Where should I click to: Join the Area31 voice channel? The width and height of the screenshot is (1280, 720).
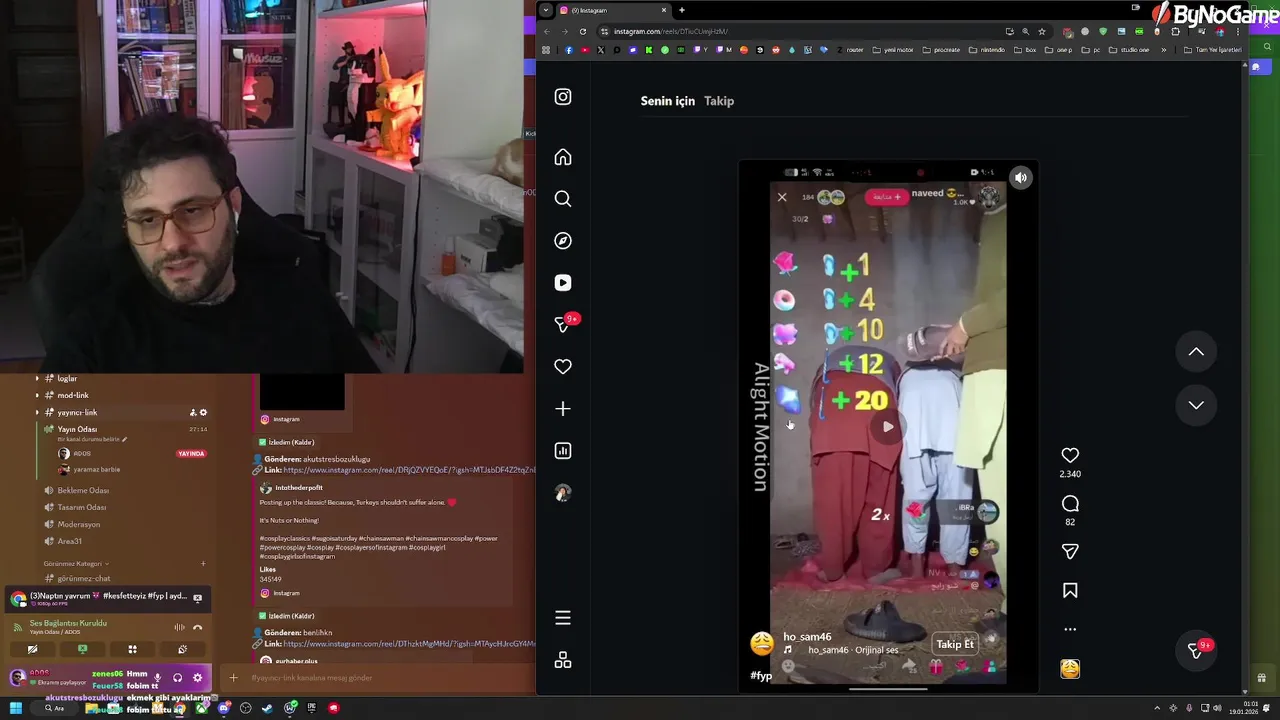click(x=70, y=541)
